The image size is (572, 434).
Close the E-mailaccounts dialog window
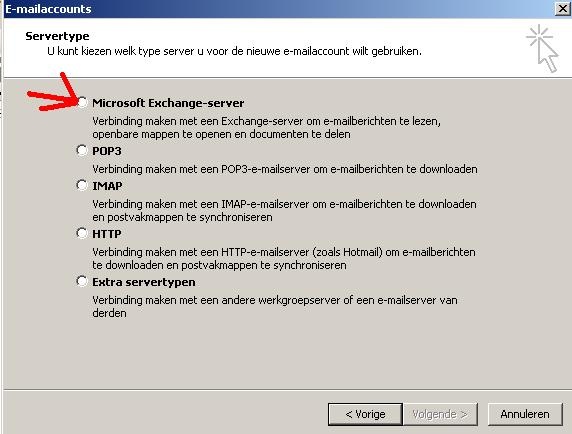point(563,8)
